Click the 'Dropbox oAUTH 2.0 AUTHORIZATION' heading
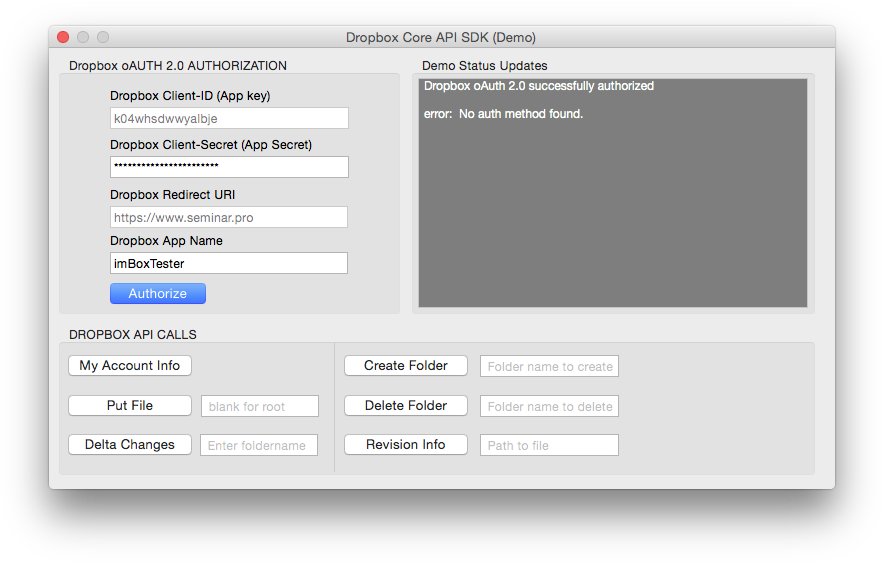This screenshot has width=883, height=562. point(178,66)
